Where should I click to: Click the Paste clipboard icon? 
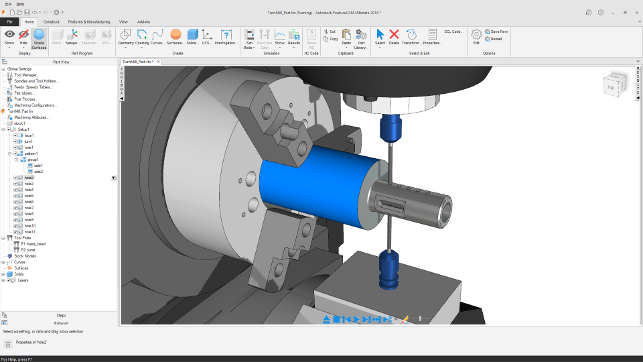click(347, 34)
